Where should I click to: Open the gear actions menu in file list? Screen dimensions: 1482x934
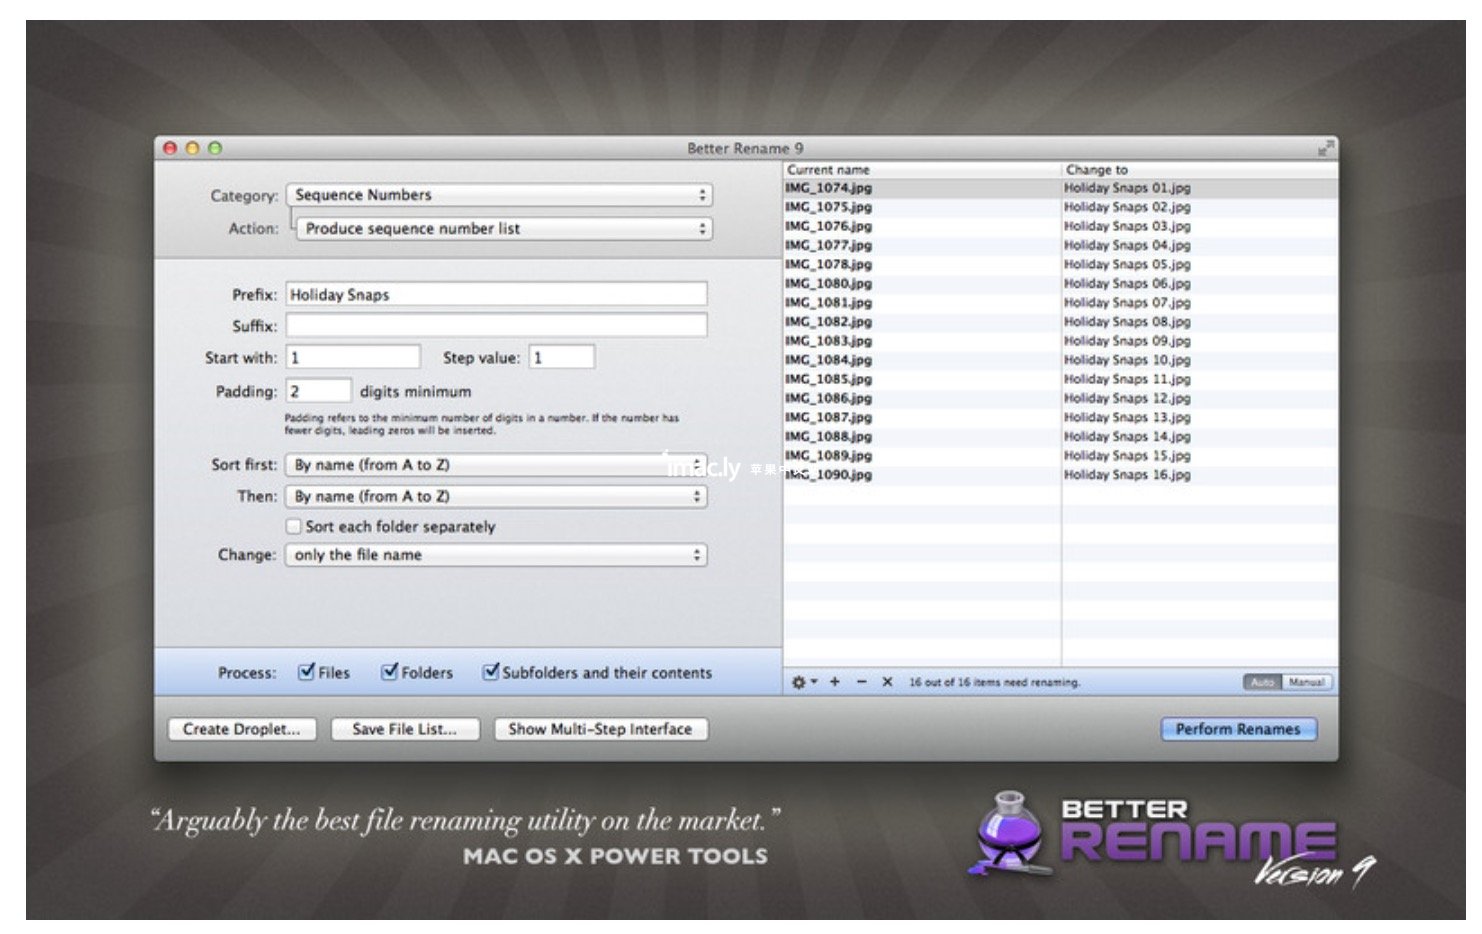pyautogui.click(x=804, y=682)
